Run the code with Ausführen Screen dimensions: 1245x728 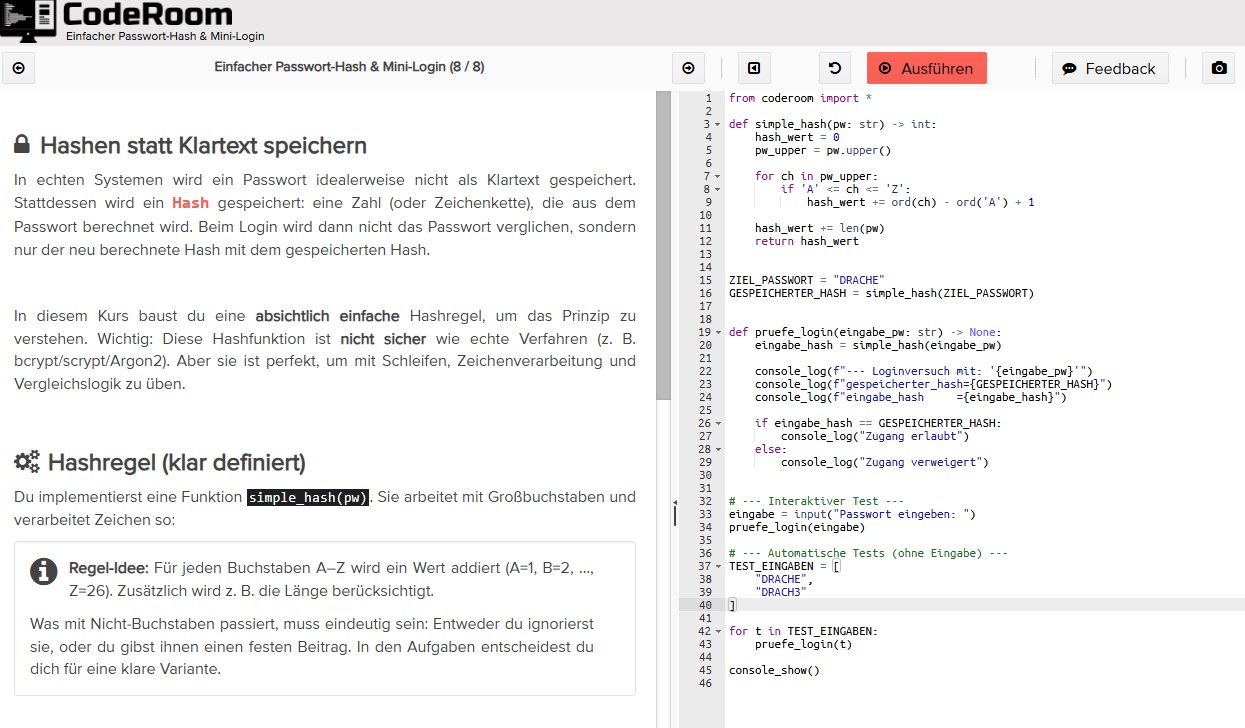pos(926,68)
